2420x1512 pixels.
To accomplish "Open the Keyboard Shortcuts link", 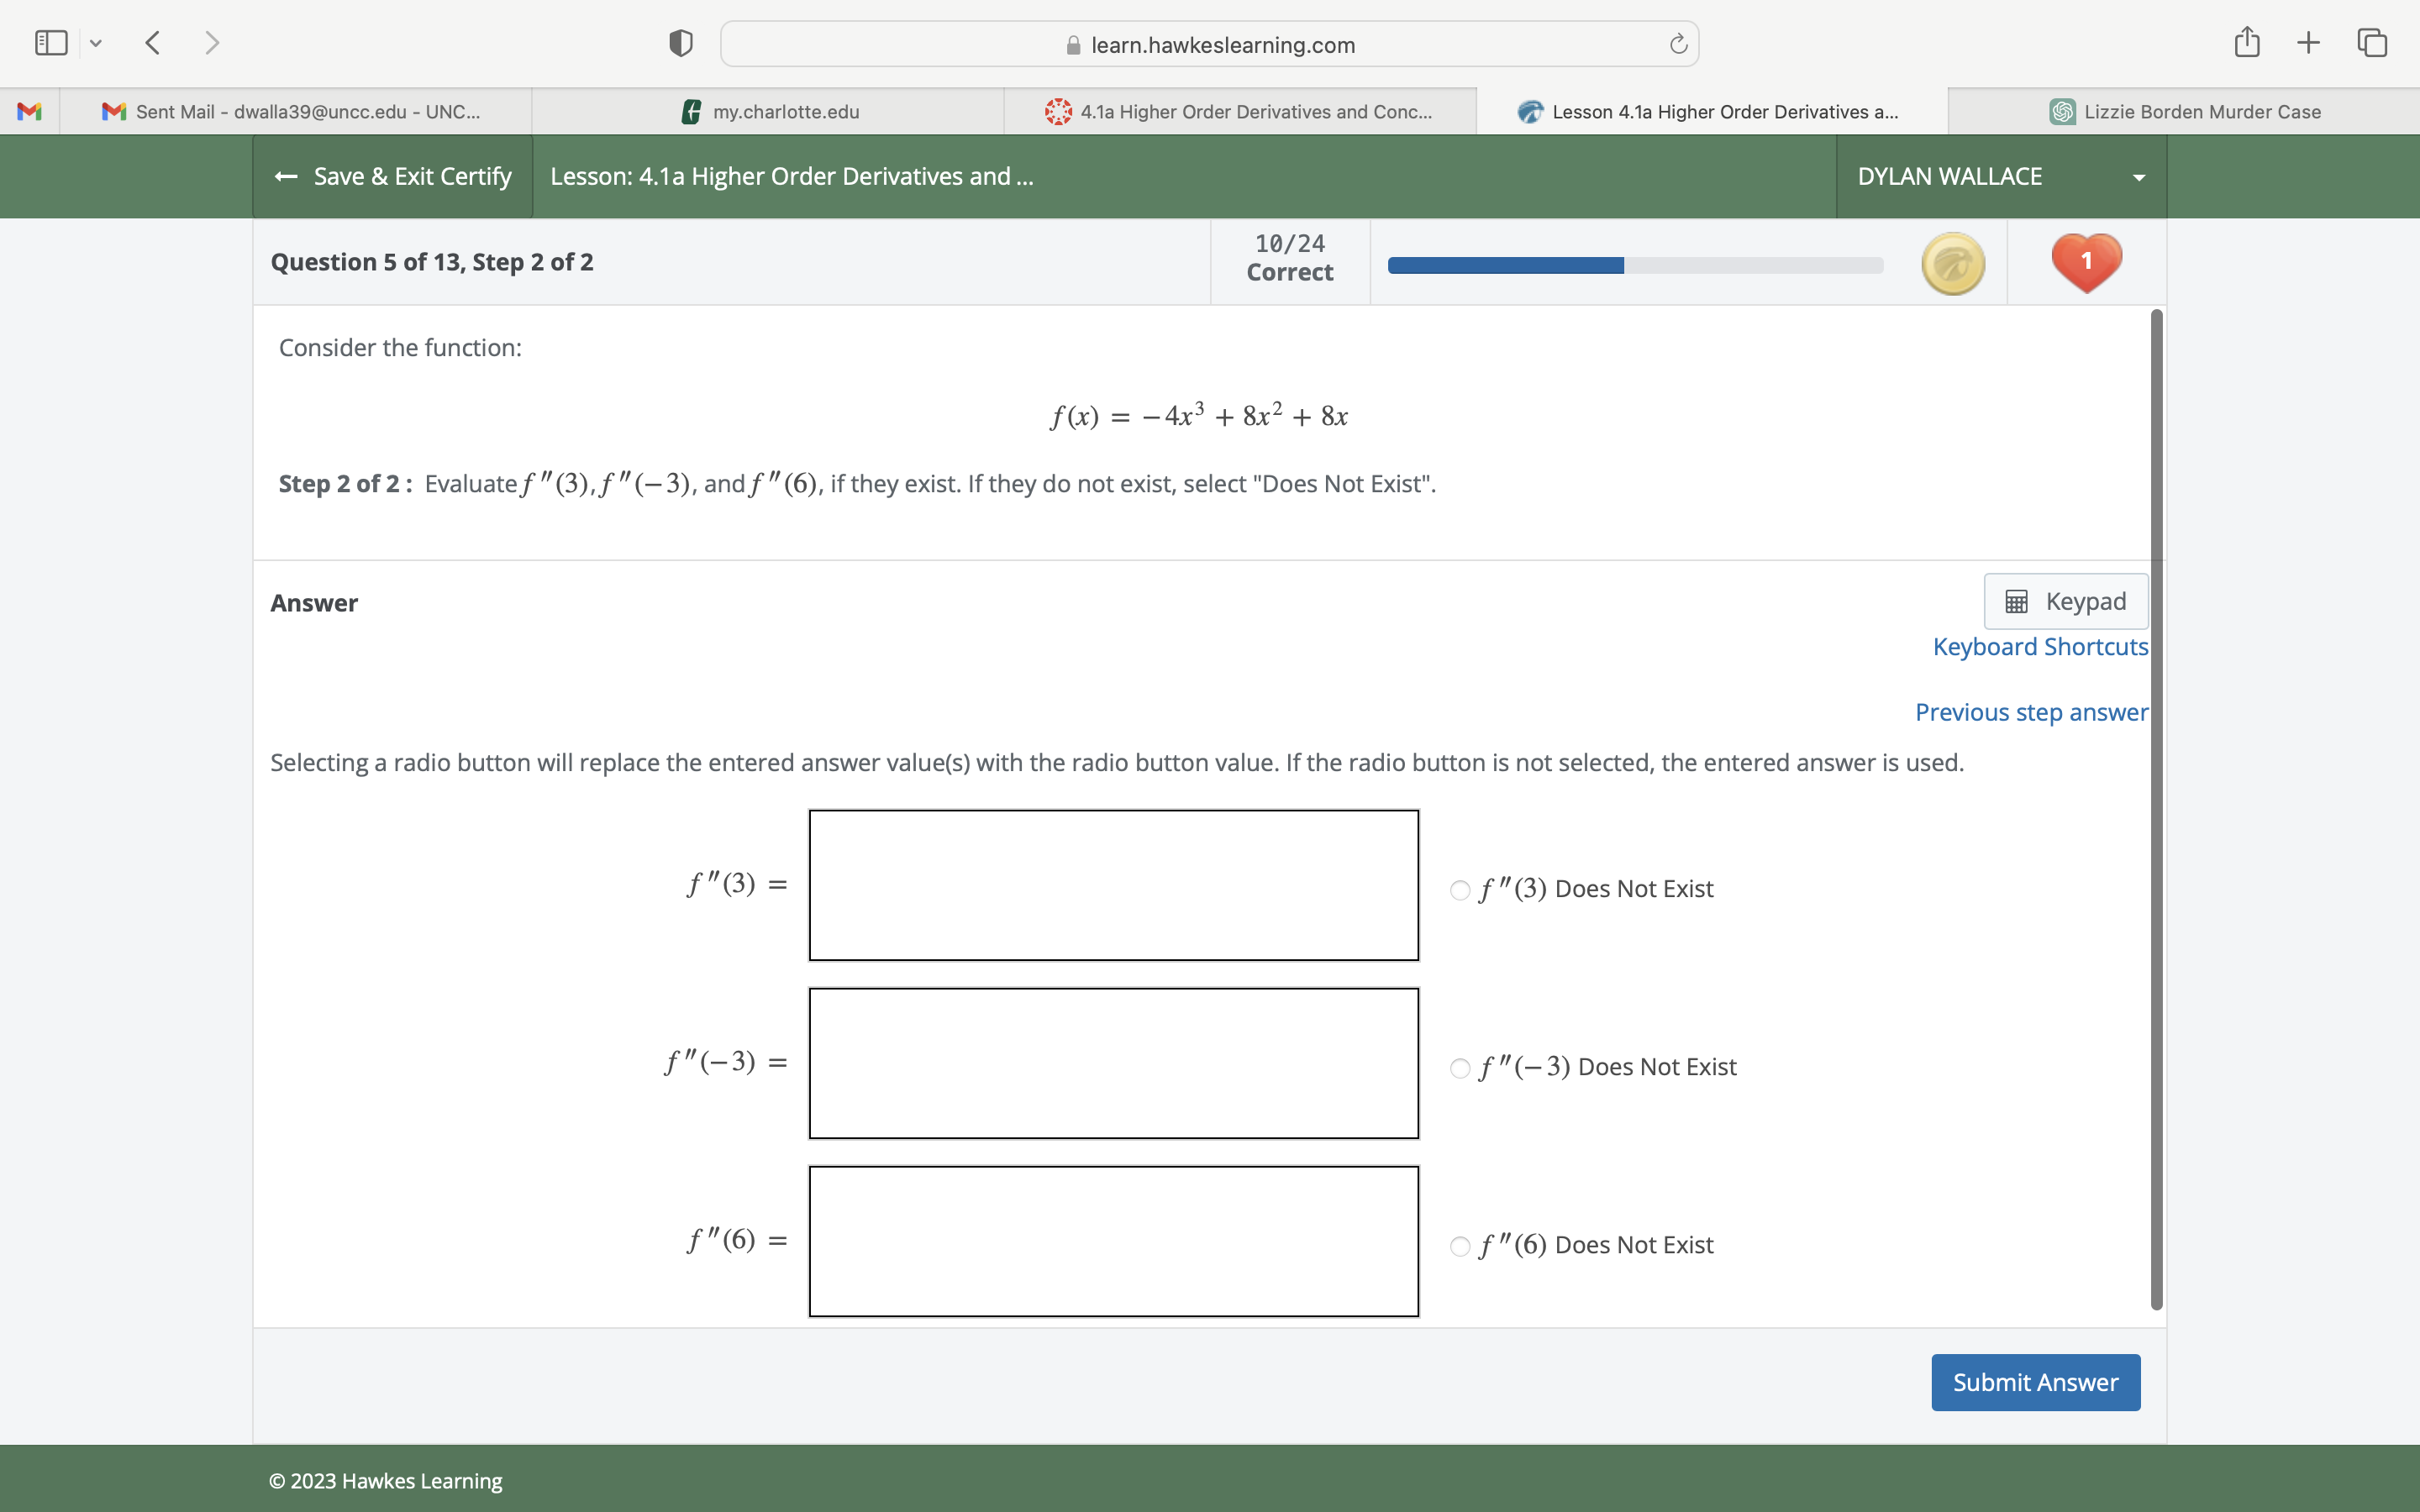I will coord(2040,647).
